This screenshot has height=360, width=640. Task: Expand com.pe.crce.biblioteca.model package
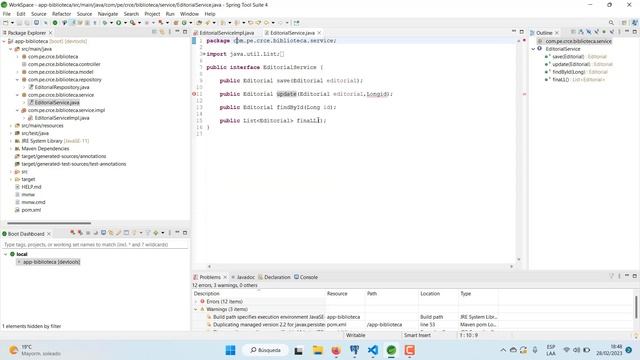(18, 72)
